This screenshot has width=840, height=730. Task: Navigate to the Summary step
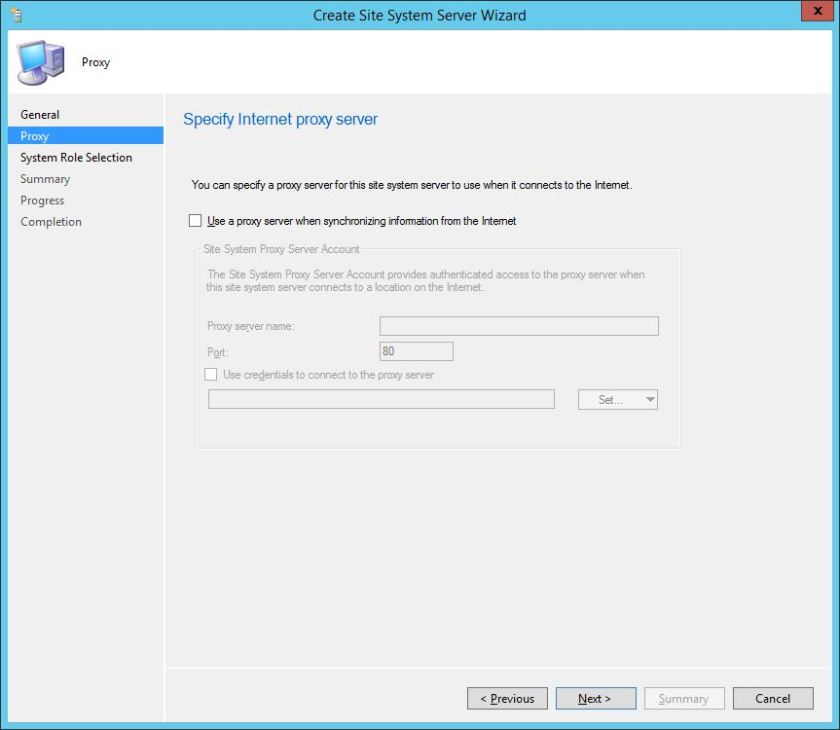(x=45, y=178)
